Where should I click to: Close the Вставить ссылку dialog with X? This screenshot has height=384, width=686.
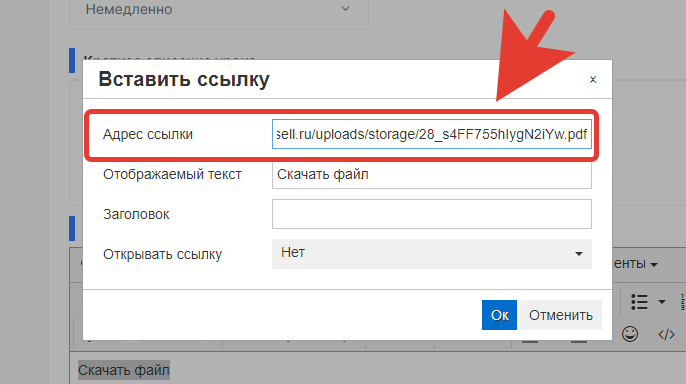pos(593,80)
